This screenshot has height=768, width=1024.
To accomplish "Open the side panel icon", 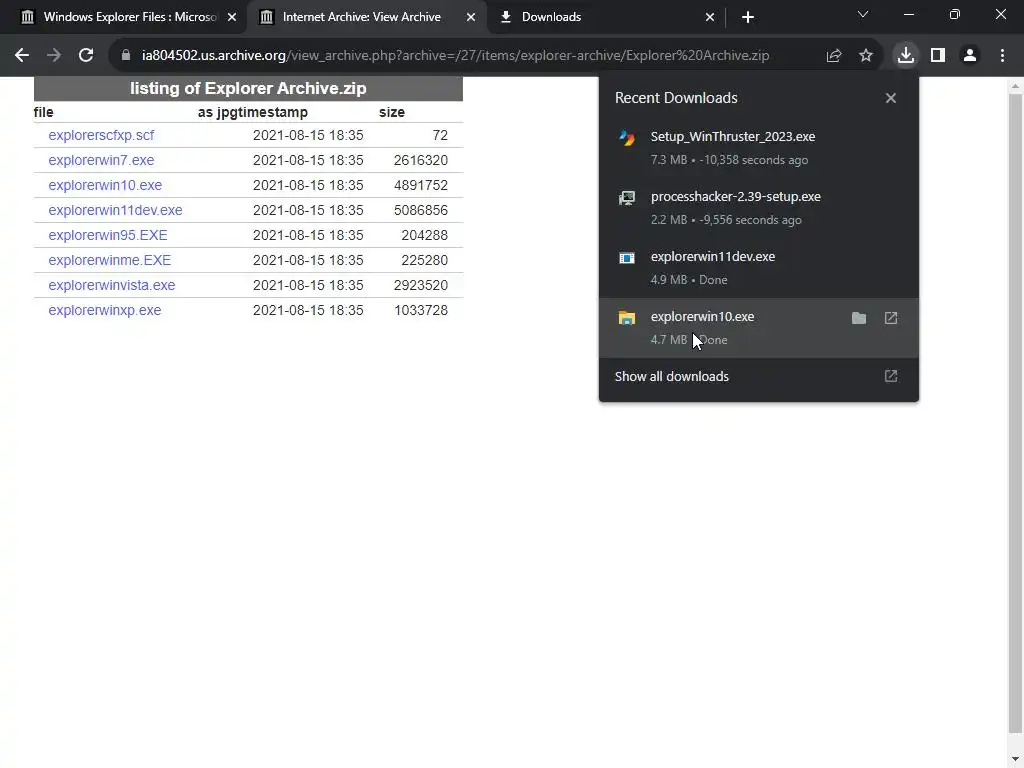I will [x=938, y=56].
